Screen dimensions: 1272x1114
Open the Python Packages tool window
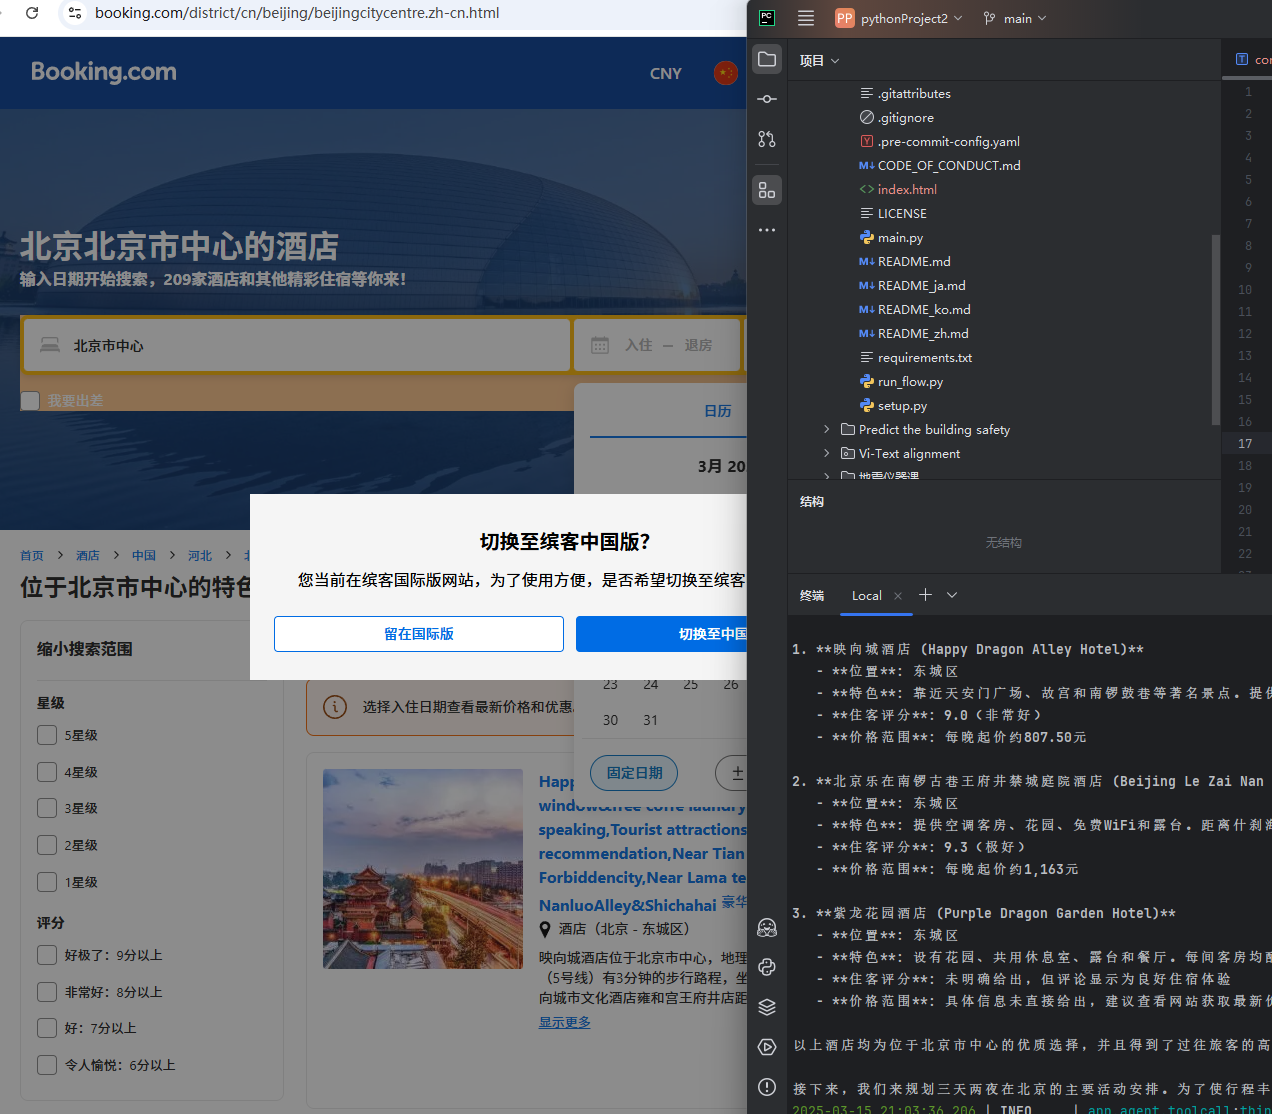[x=767, y=967]
